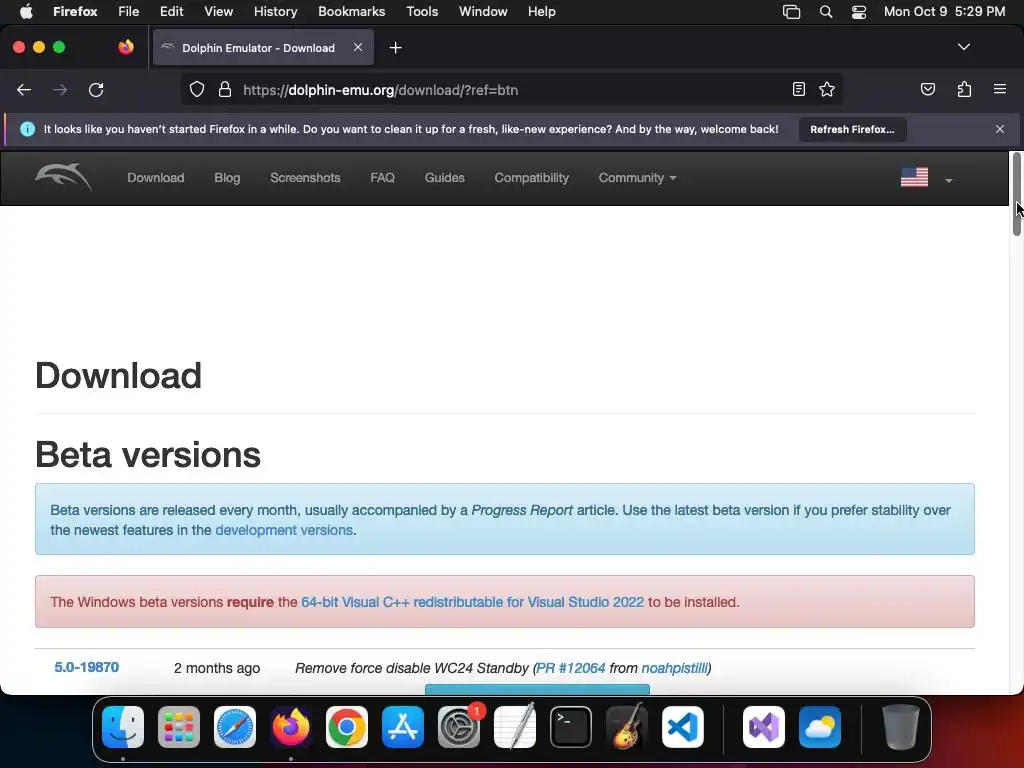
Task: Open App Store from the dock
Action: pos(403,727)
